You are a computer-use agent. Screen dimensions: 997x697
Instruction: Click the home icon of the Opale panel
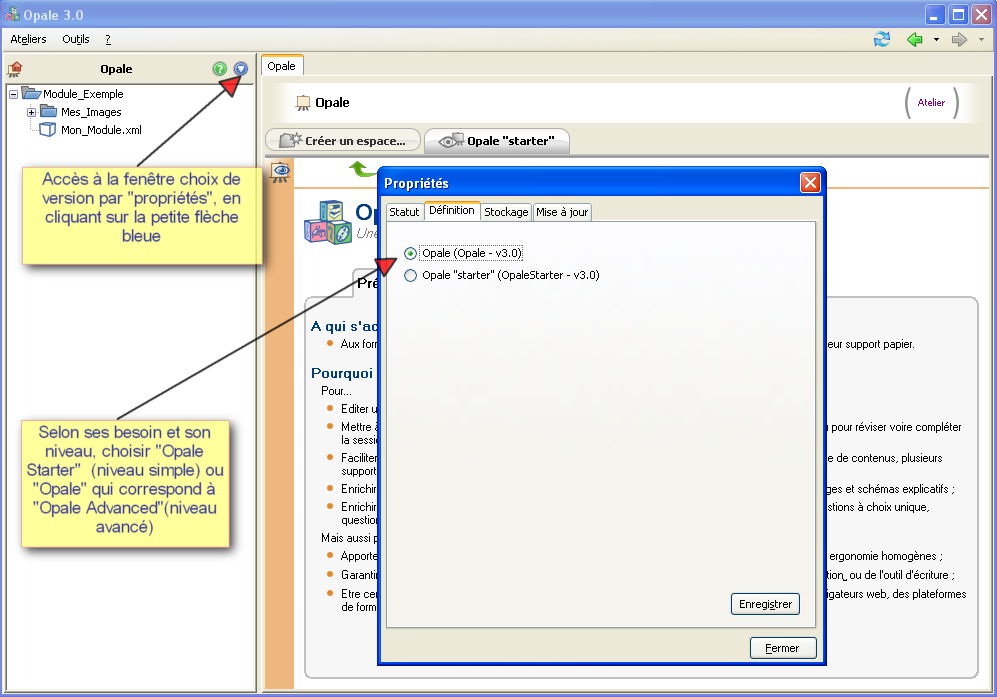pos(15,69)
